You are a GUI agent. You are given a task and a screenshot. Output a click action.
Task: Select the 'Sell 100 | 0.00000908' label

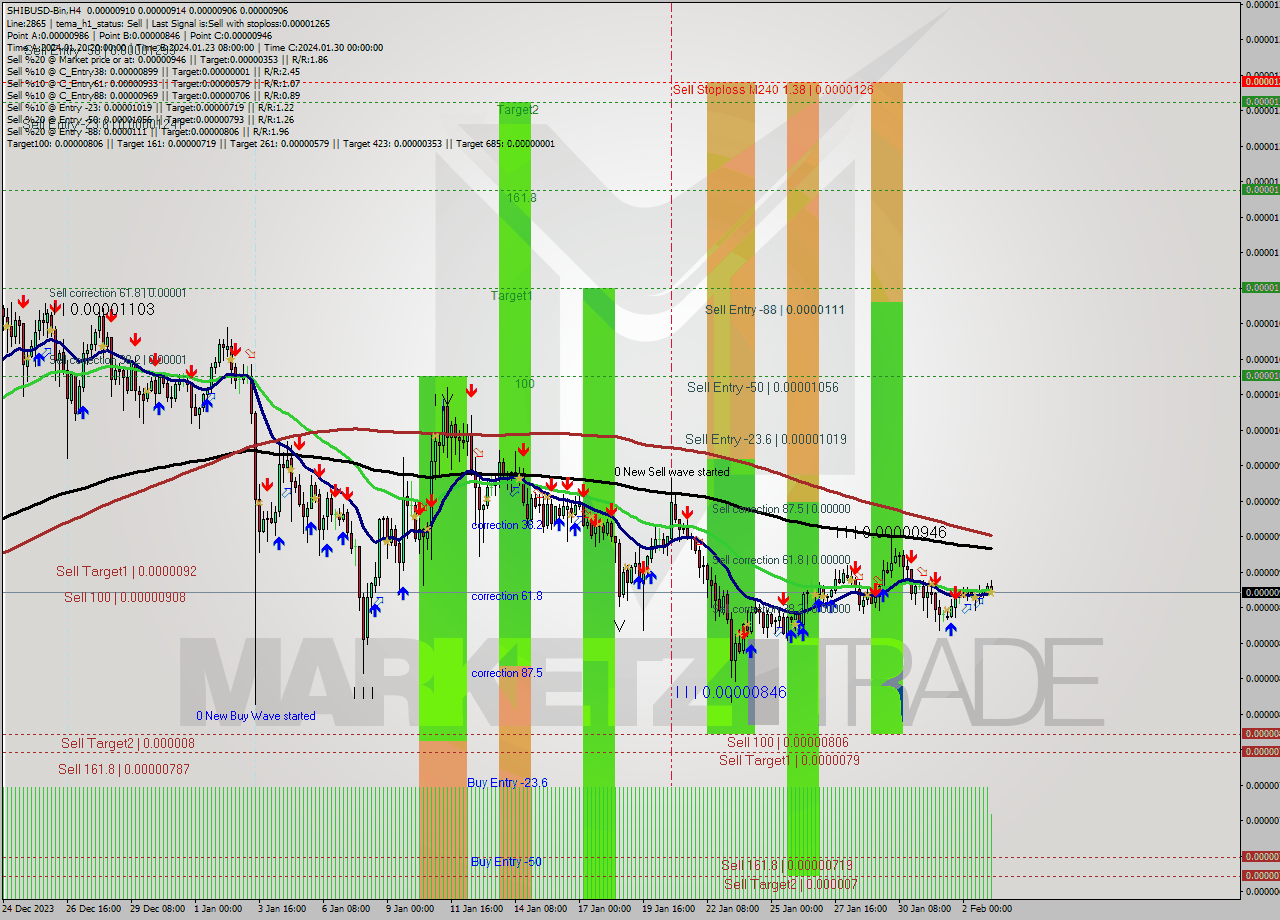point(125,597)
